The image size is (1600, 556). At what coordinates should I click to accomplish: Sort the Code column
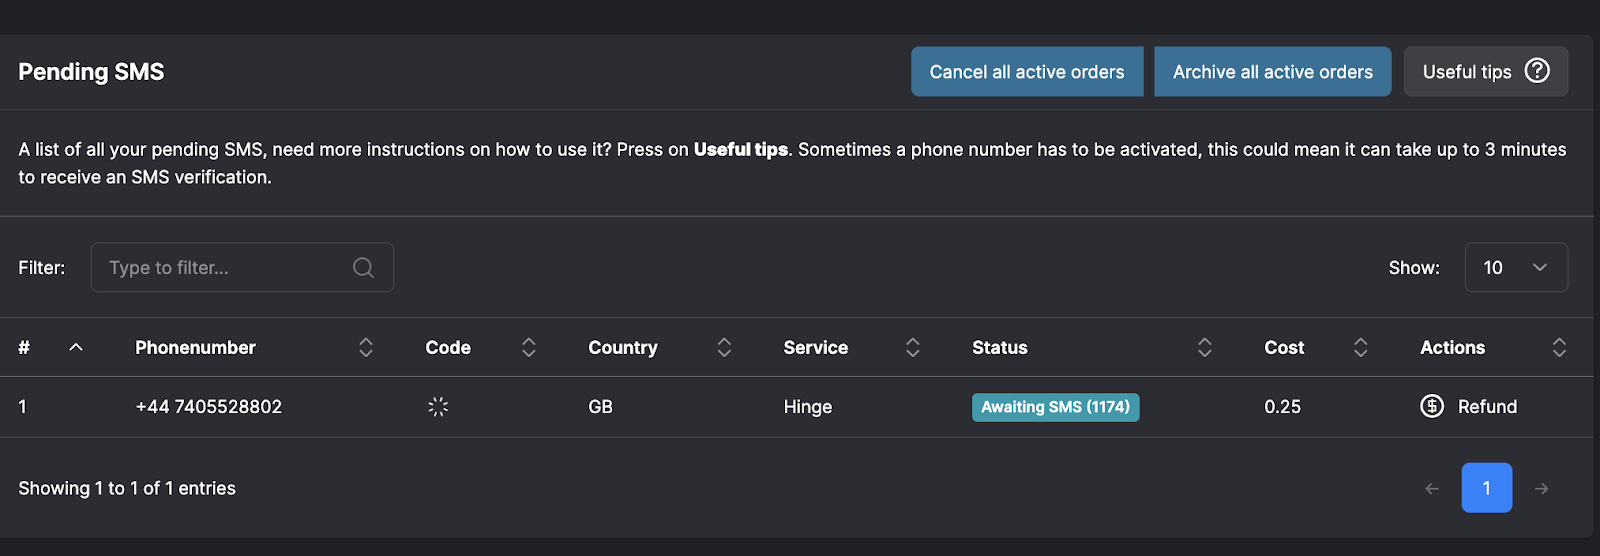529,347
